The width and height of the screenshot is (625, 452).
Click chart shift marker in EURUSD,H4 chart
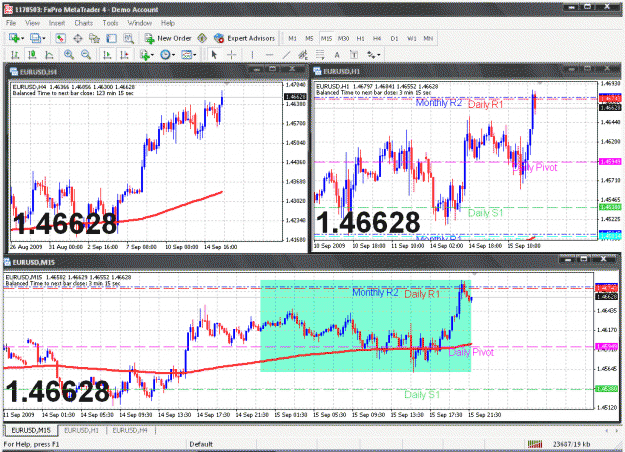(226, 84)
